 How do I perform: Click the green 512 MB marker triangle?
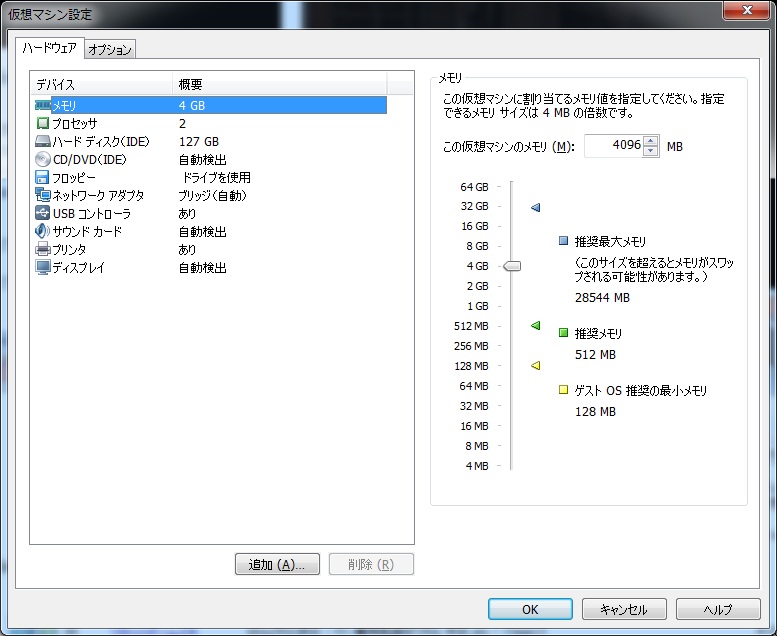coord(536,326)
